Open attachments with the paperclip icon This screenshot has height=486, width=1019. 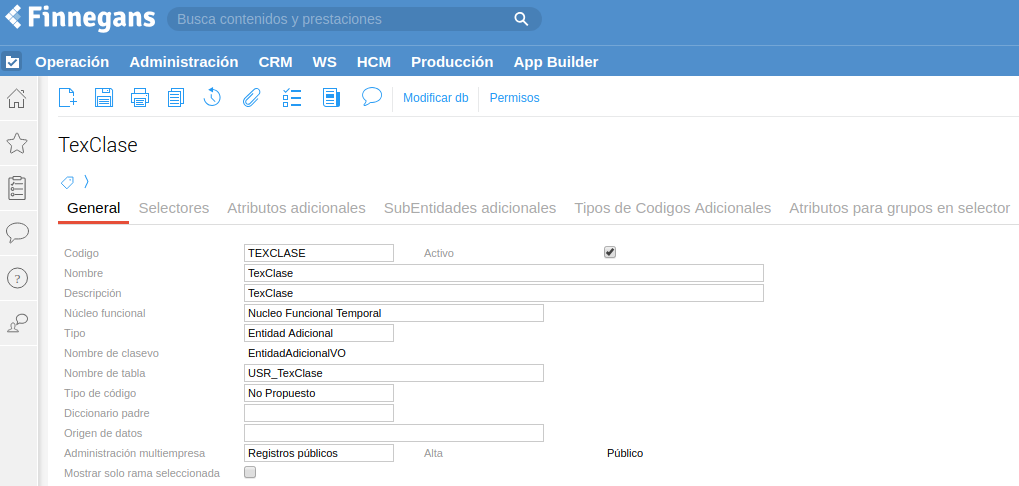251,97
